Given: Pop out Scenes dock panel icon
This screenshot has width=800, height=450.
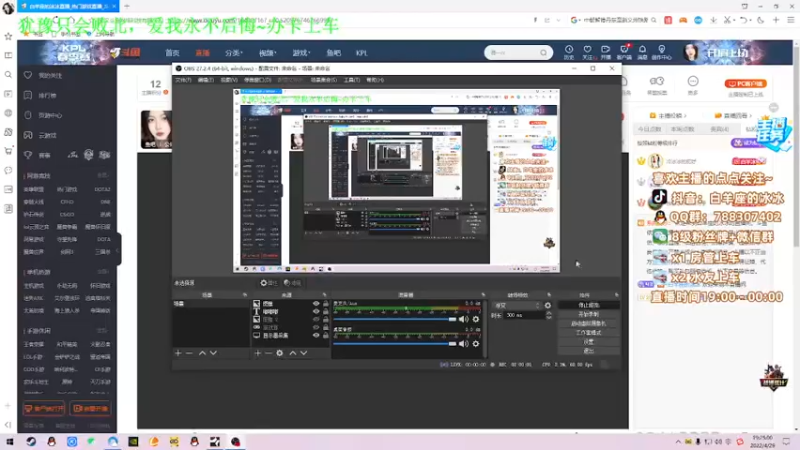Looking at the screenshot, I should 245,295.
